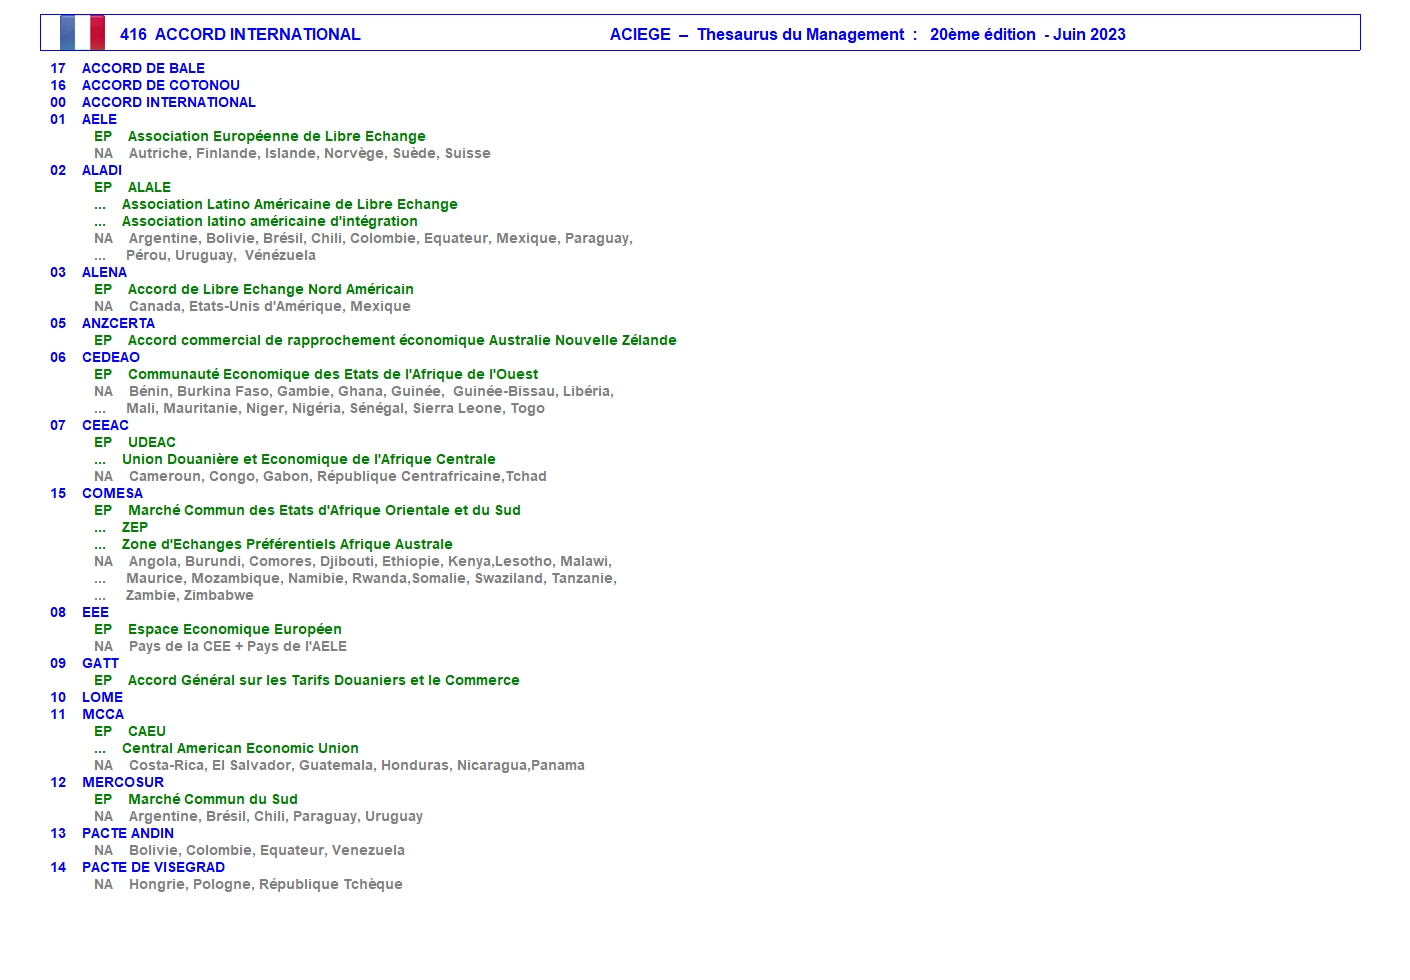Select the CEEAC term
This screenshot has height=980, width=1410.
coord(105,425)
